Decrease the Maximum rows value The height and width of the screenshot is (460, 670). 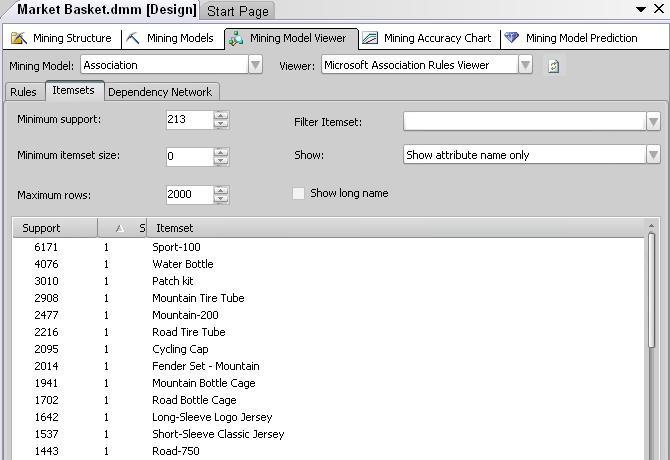(221, 199)
